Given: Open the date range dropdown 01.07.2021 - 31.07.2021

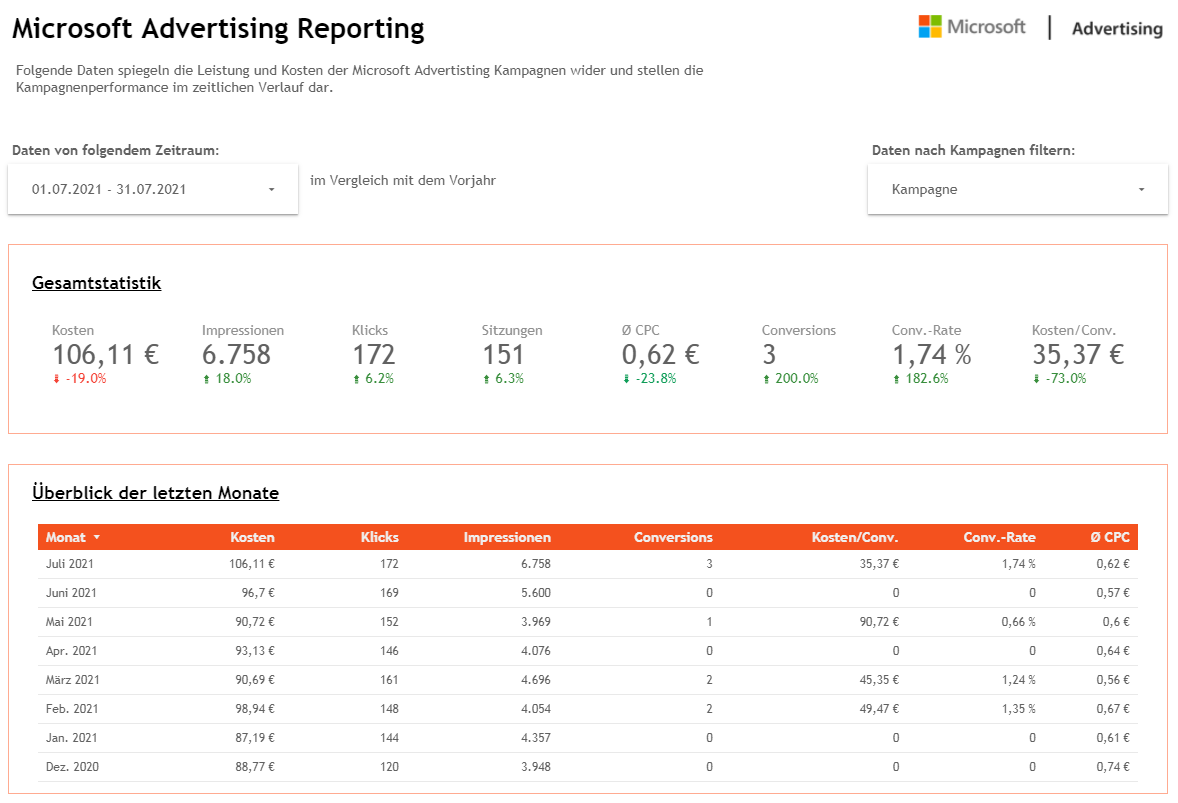Looking at the screenshot, I should tap(153, 189).
